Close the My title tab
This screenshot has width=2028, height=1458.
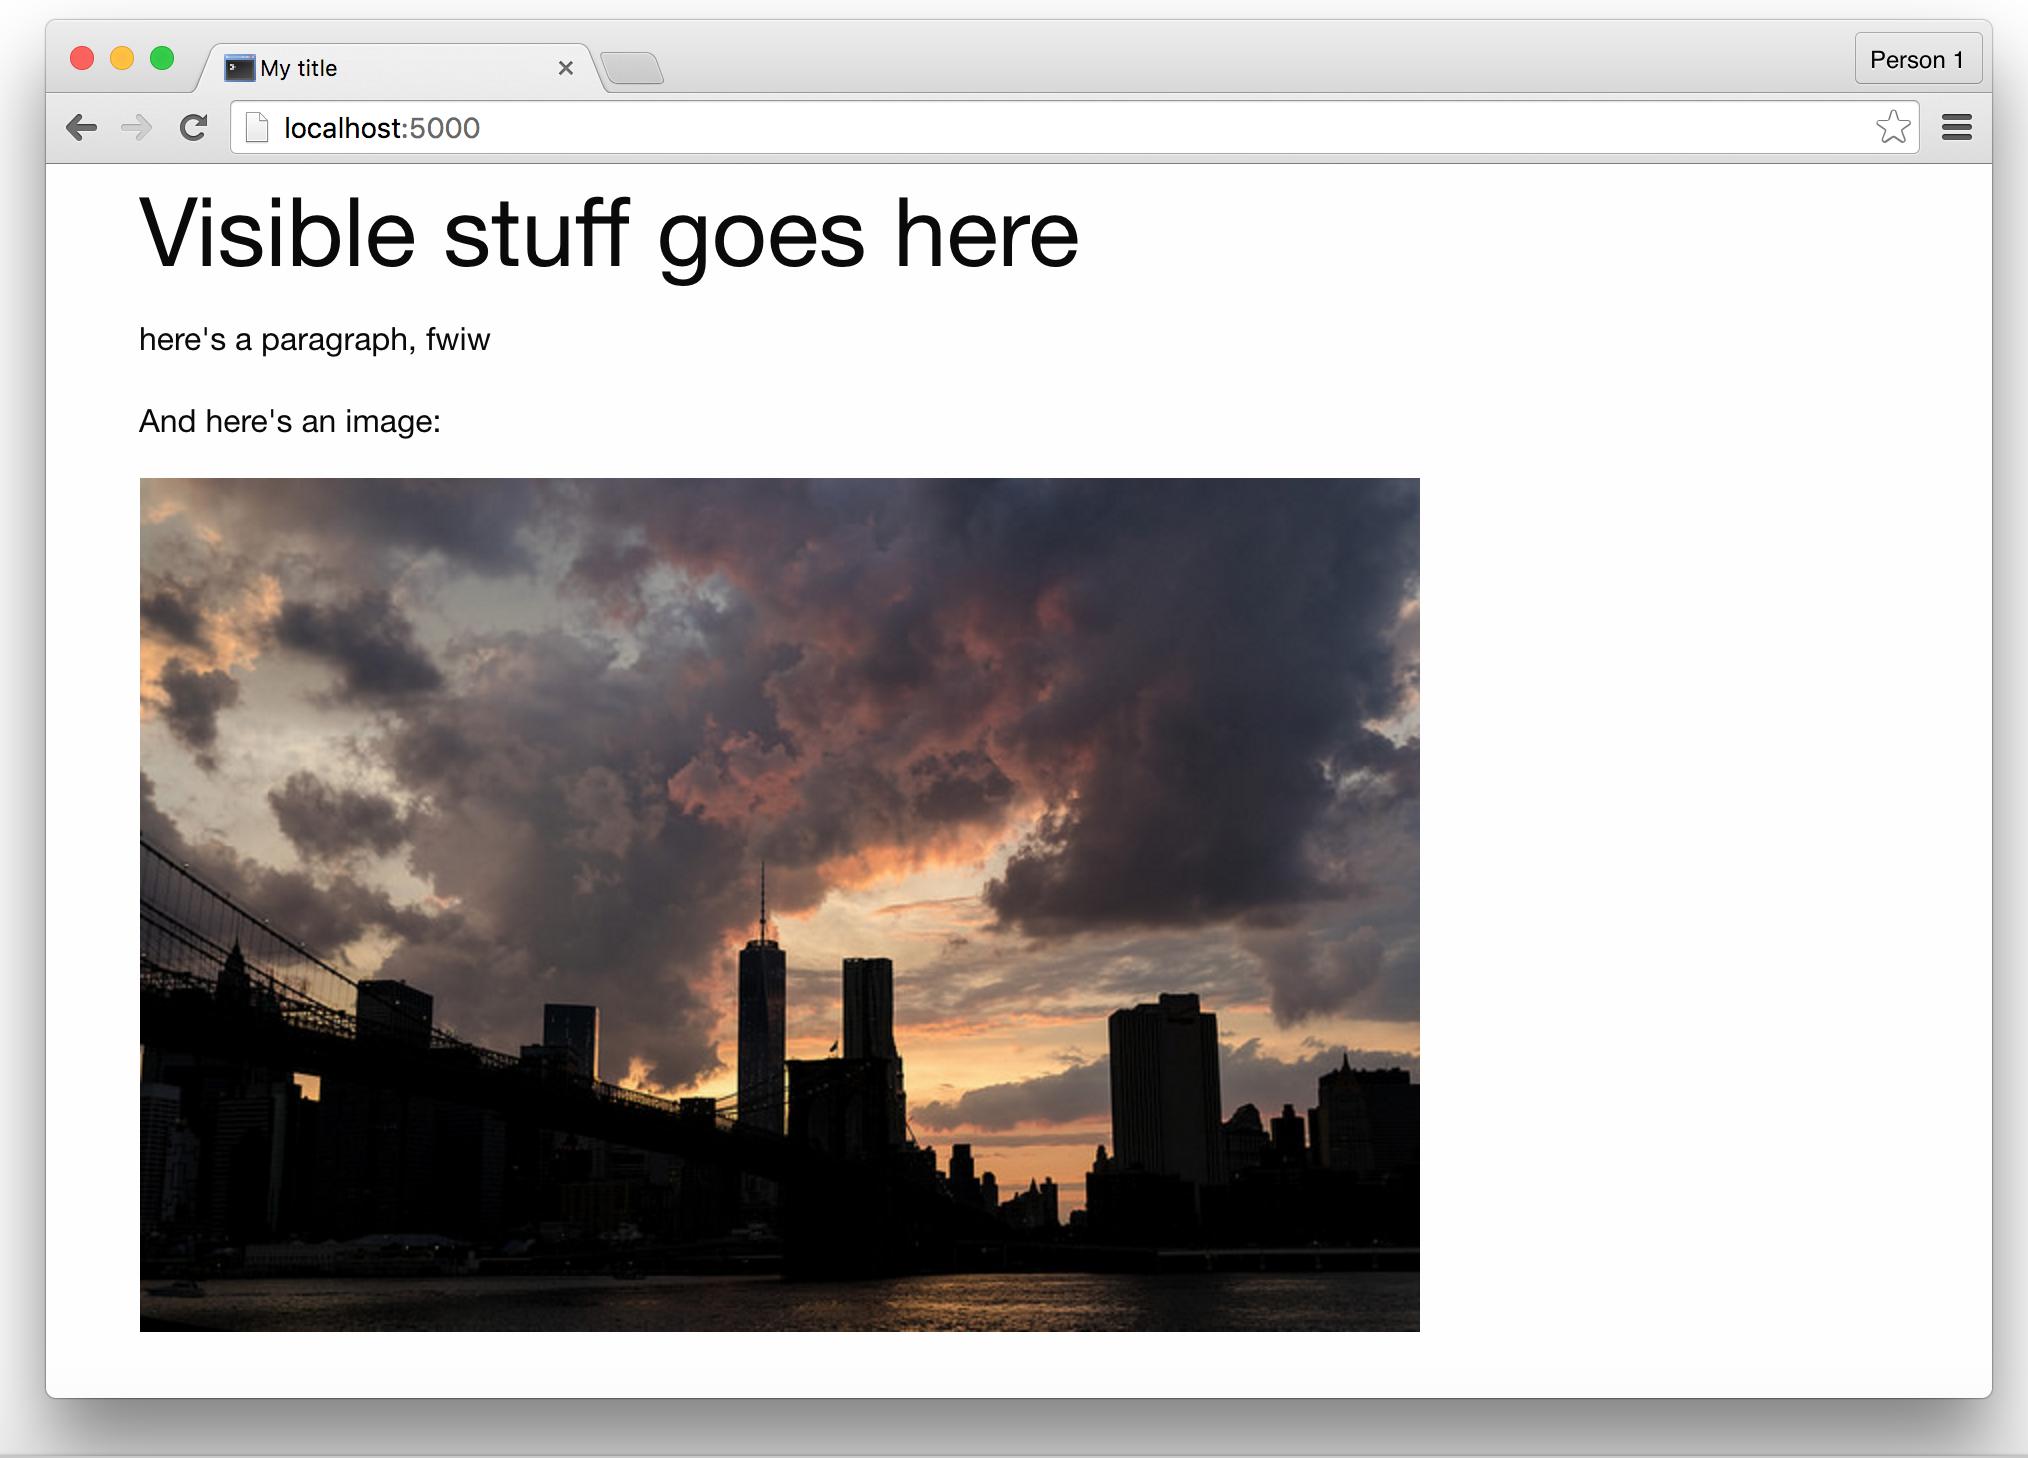pyautogui.click(x=565, y=68)
